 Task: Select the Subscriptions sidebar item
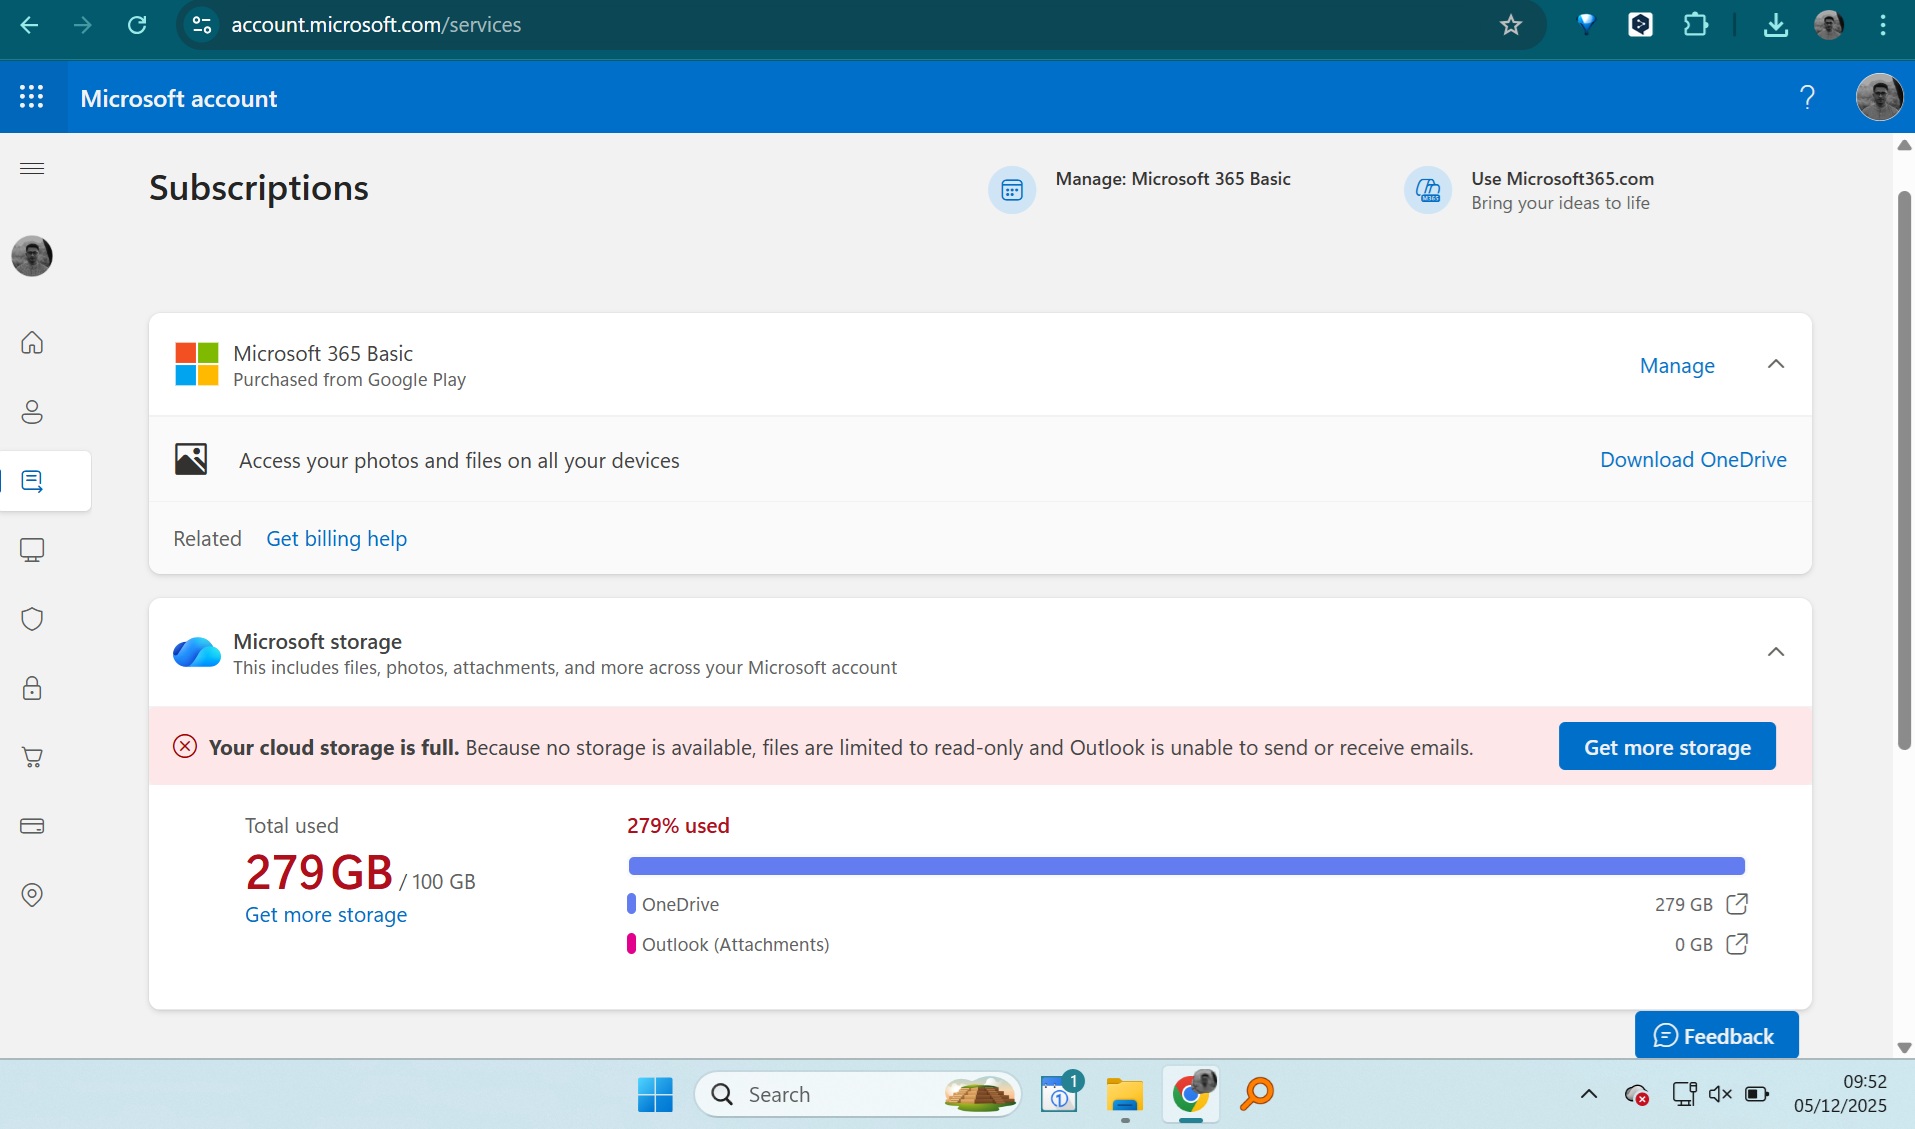tap(45, 481)
